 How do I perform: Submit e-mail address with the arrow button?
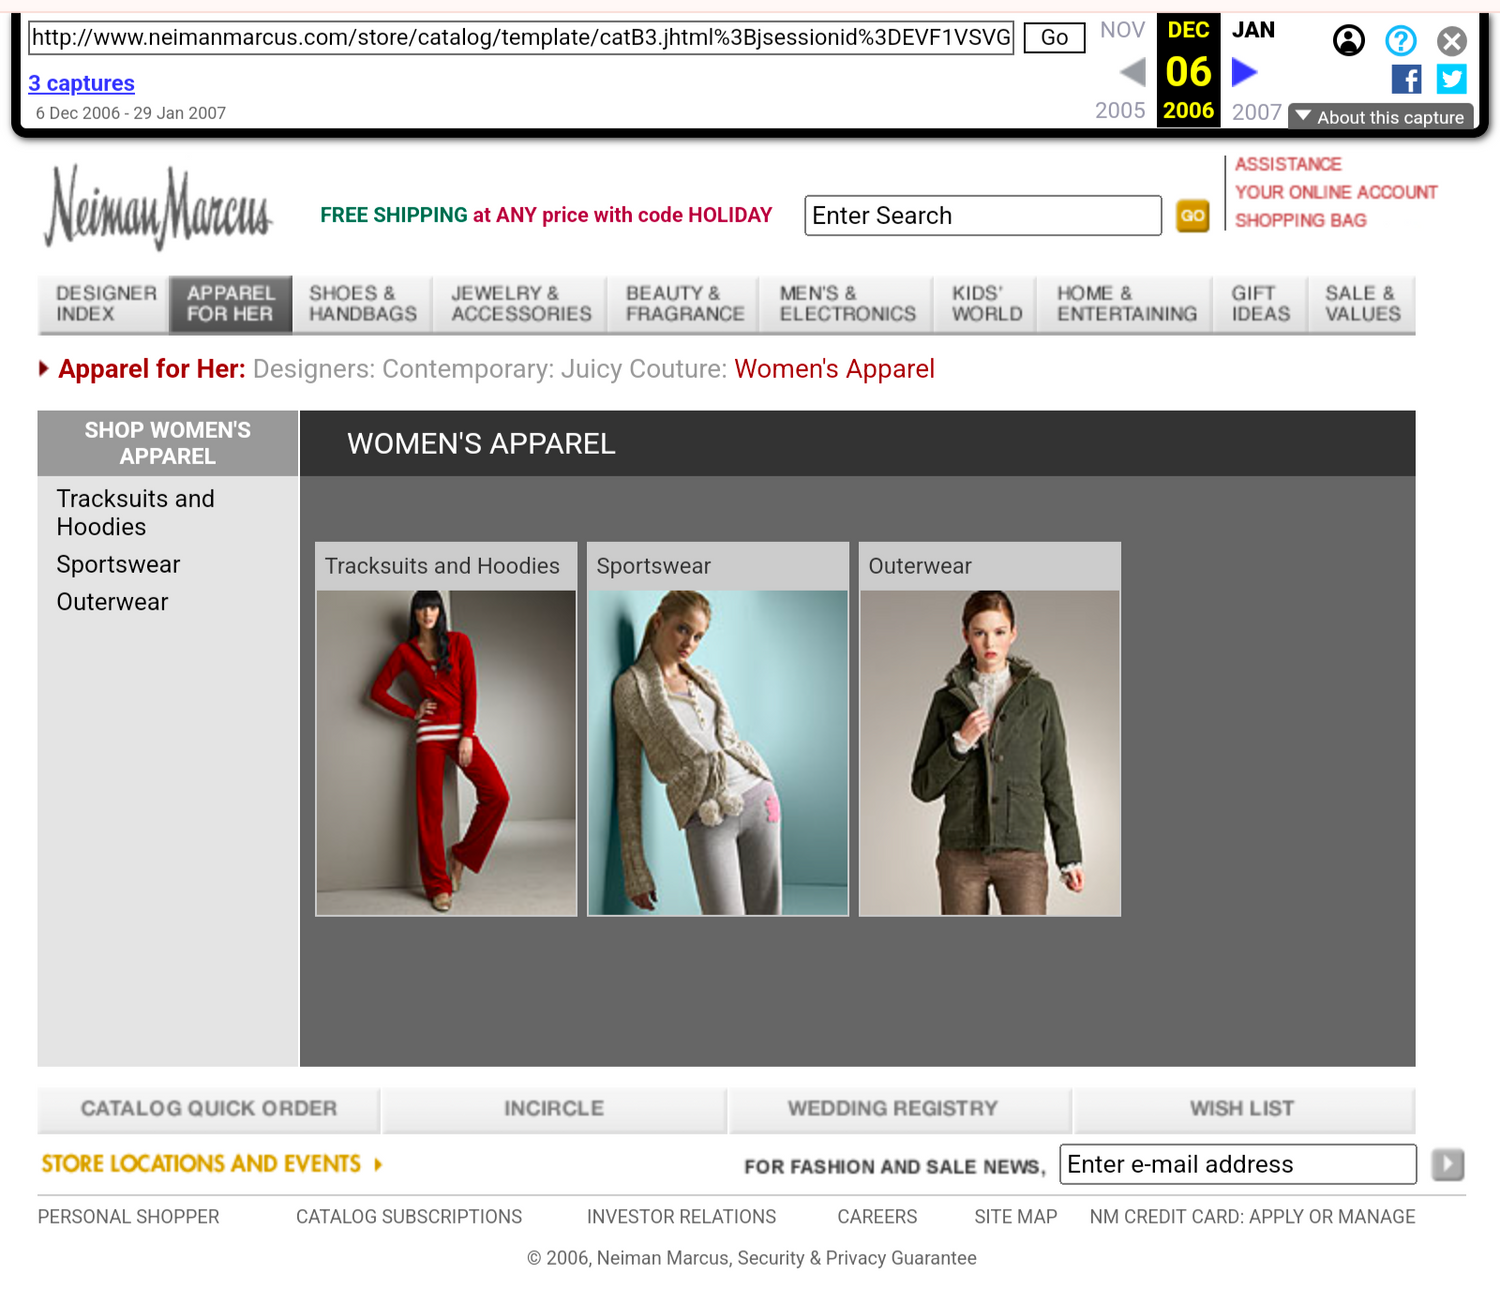pos(1448,1164)
